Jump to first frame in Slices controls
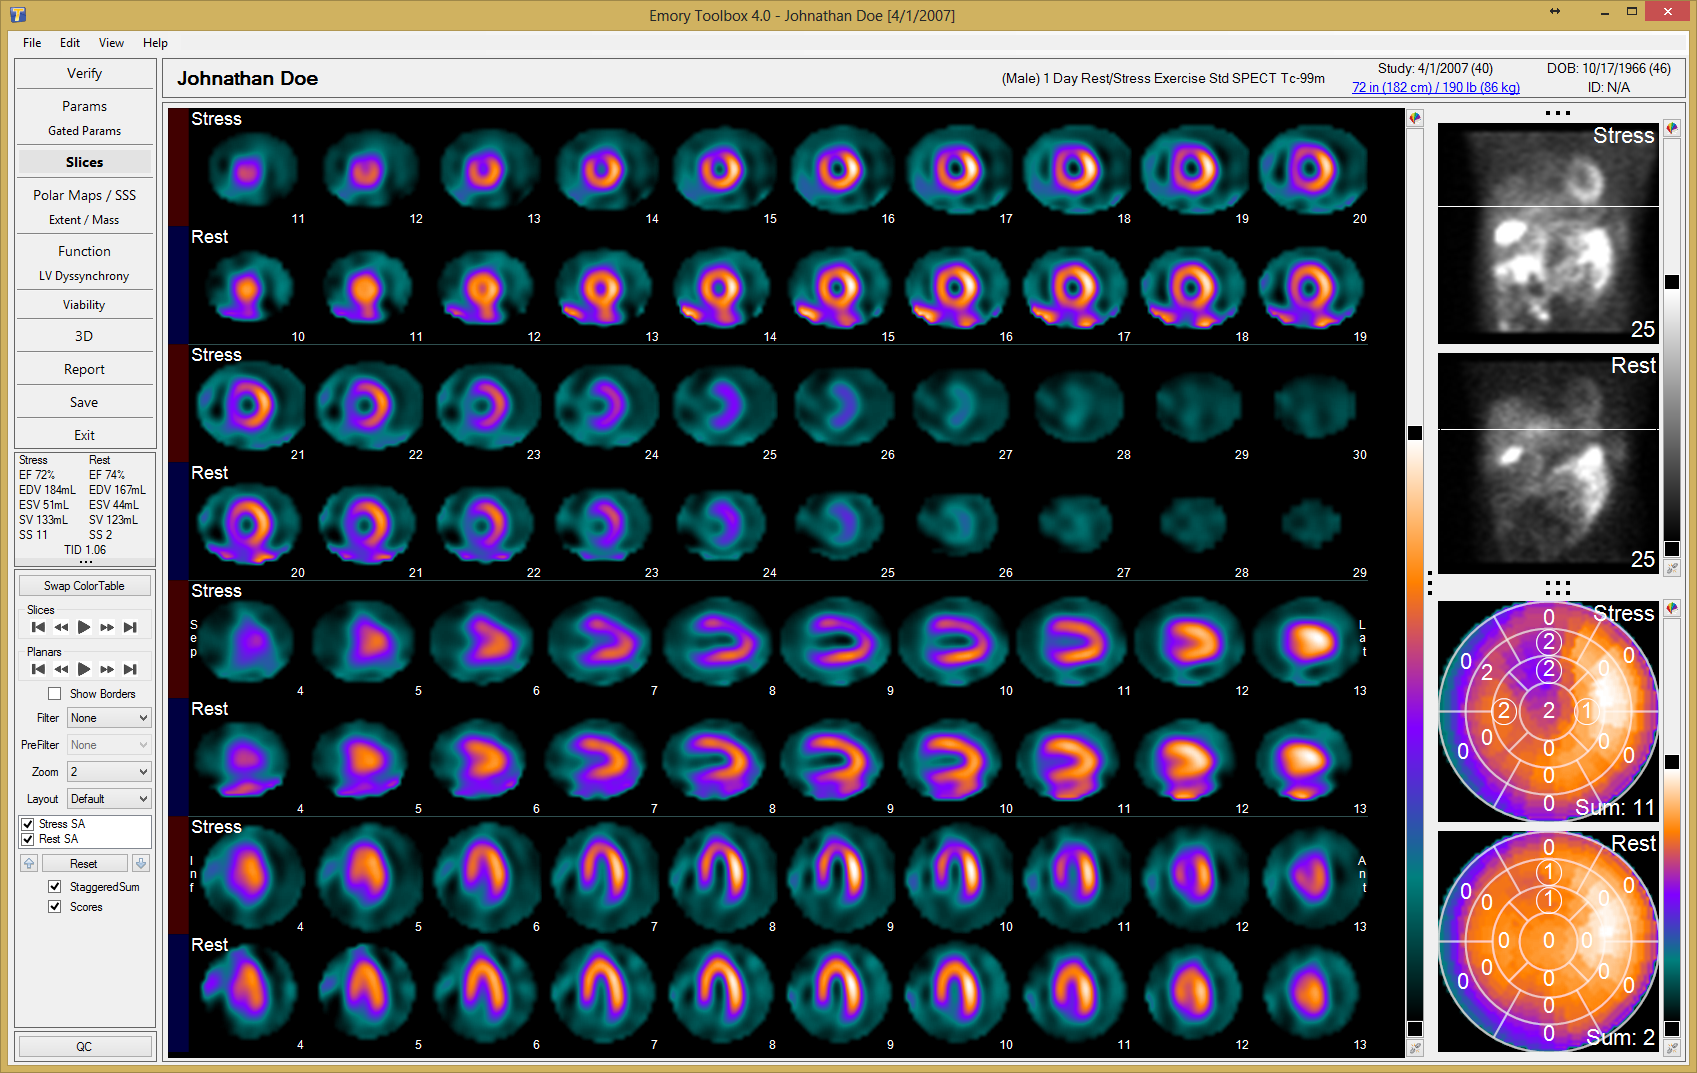The height and width of the screenshot is (1073, 1697). click(x=38, y=627)
